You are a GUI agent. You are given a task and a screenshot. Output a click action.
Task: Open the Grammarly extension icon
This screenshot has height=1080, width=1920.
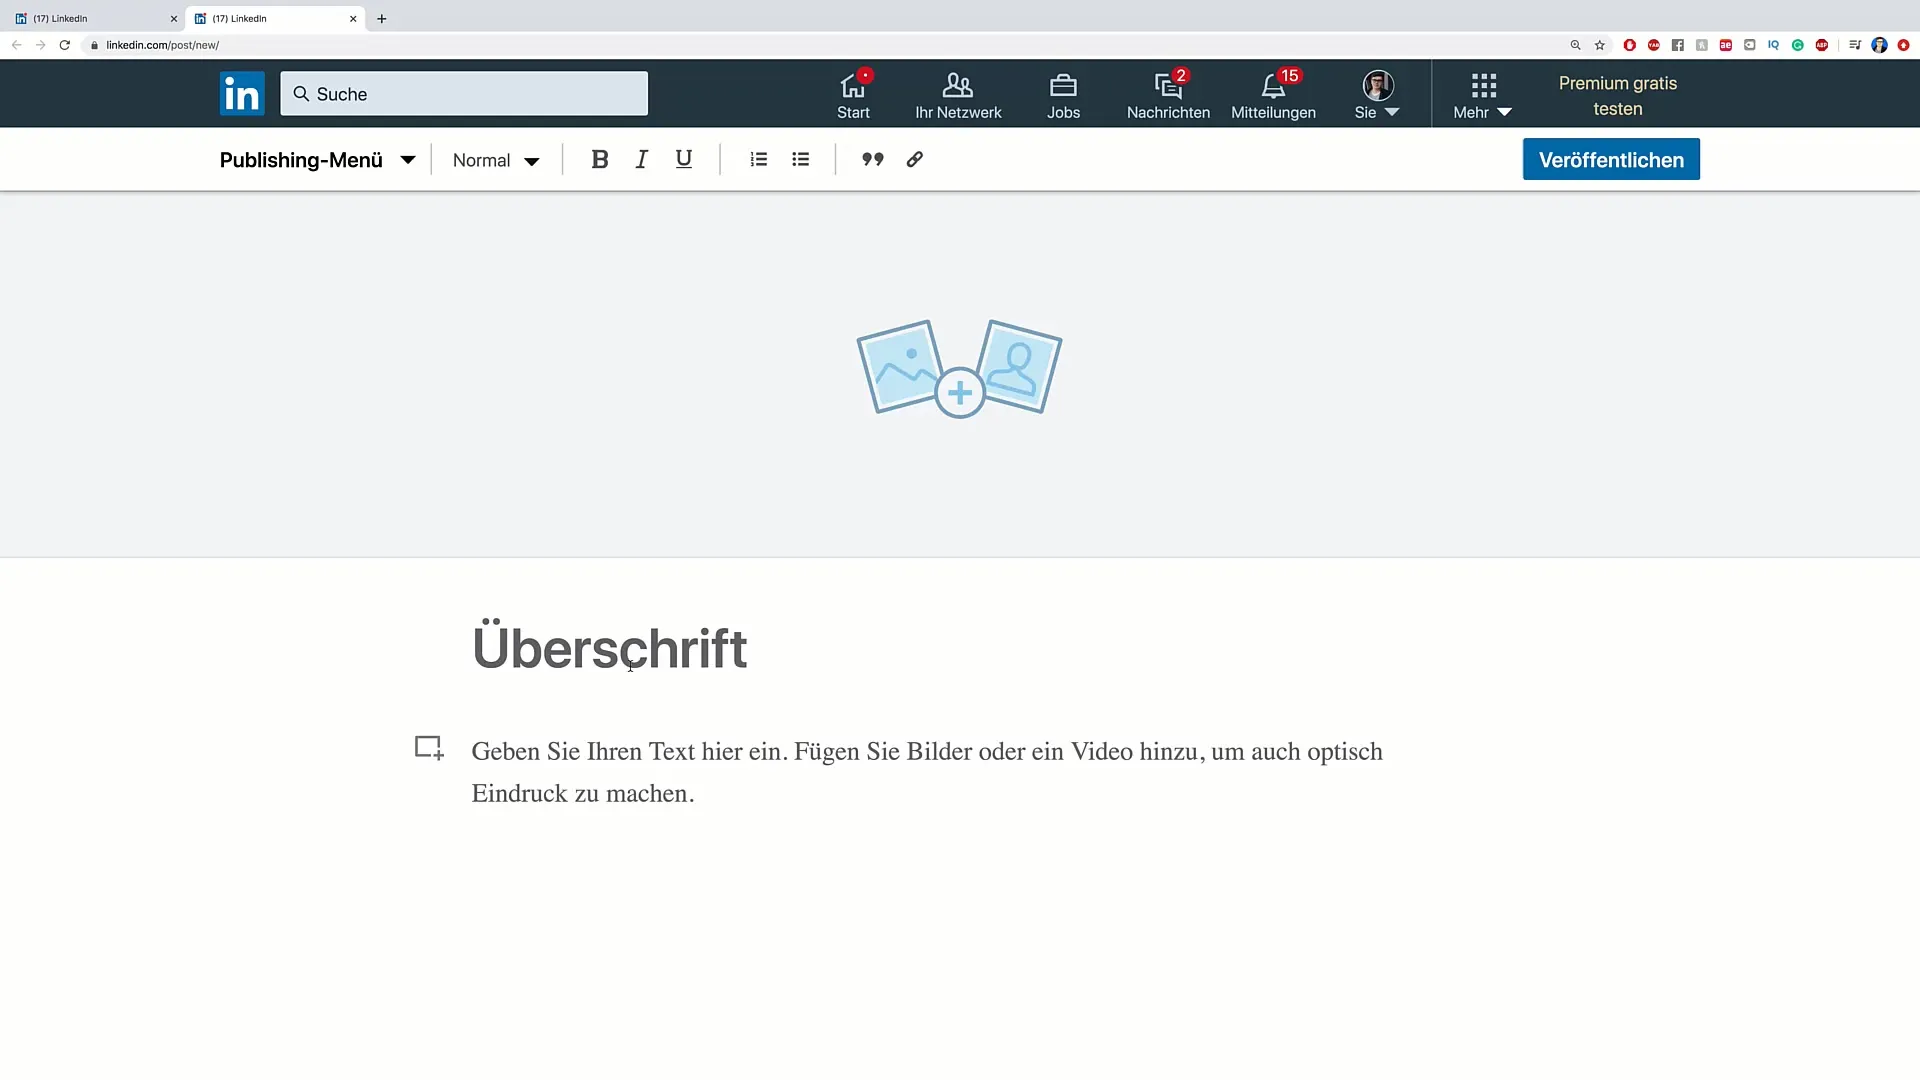point(1798,45)
